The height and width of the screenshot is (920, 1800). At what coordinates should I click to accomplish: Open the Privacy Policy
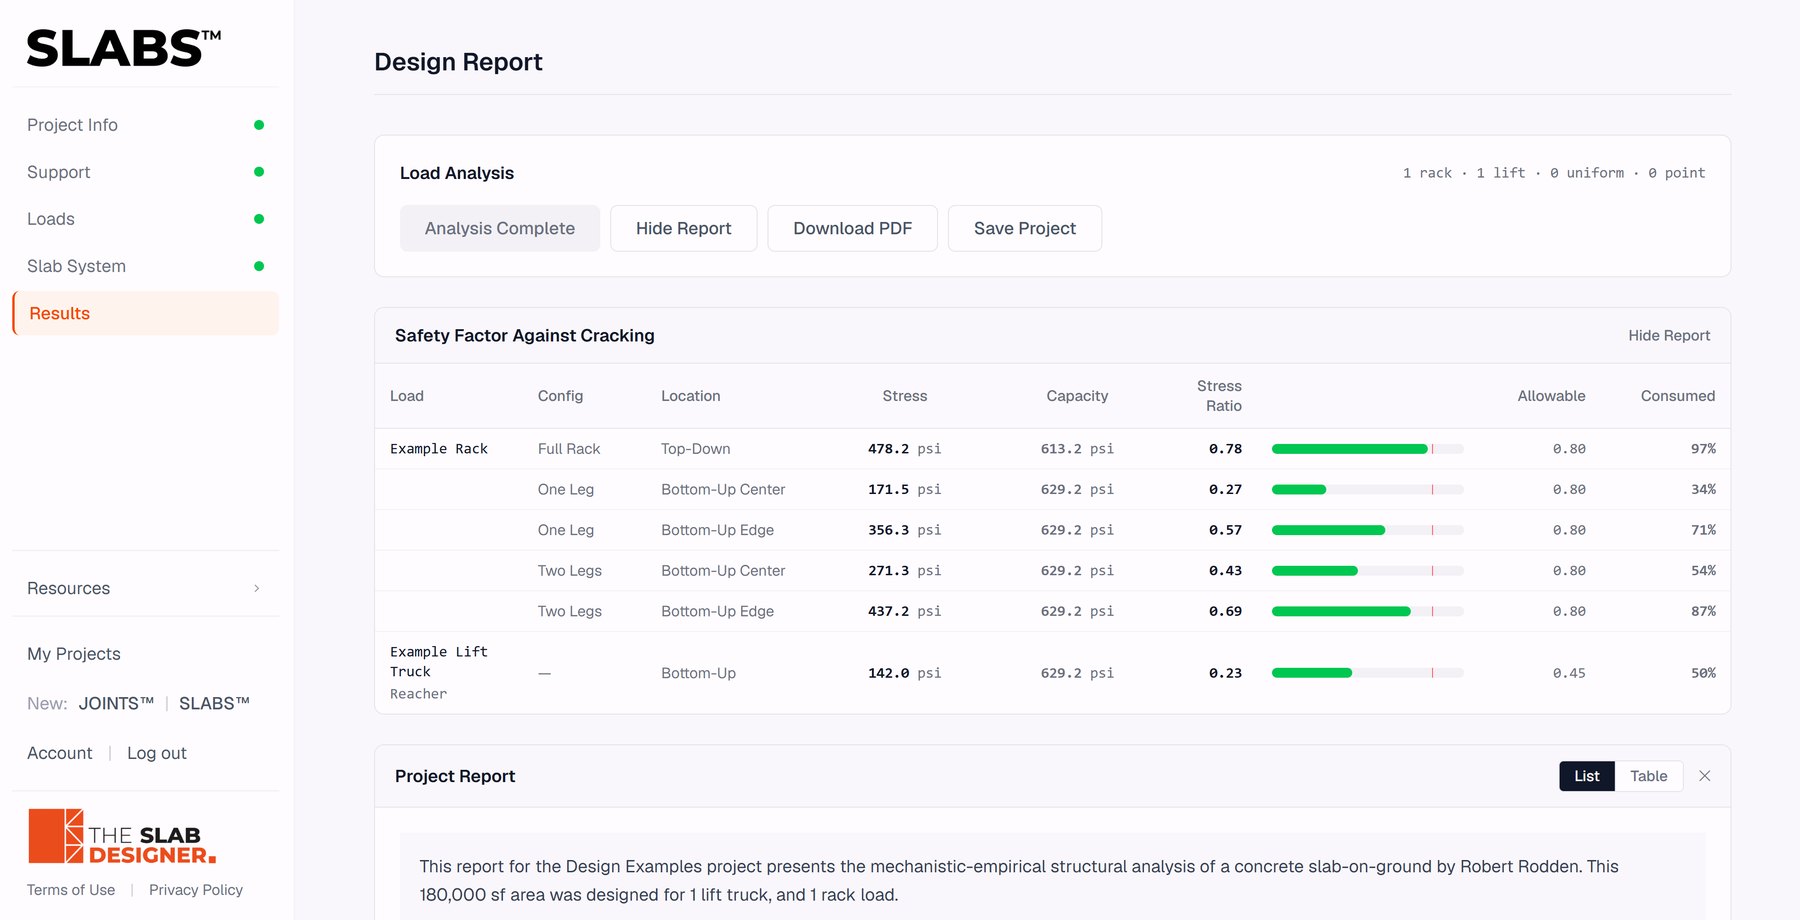point(196,890)
